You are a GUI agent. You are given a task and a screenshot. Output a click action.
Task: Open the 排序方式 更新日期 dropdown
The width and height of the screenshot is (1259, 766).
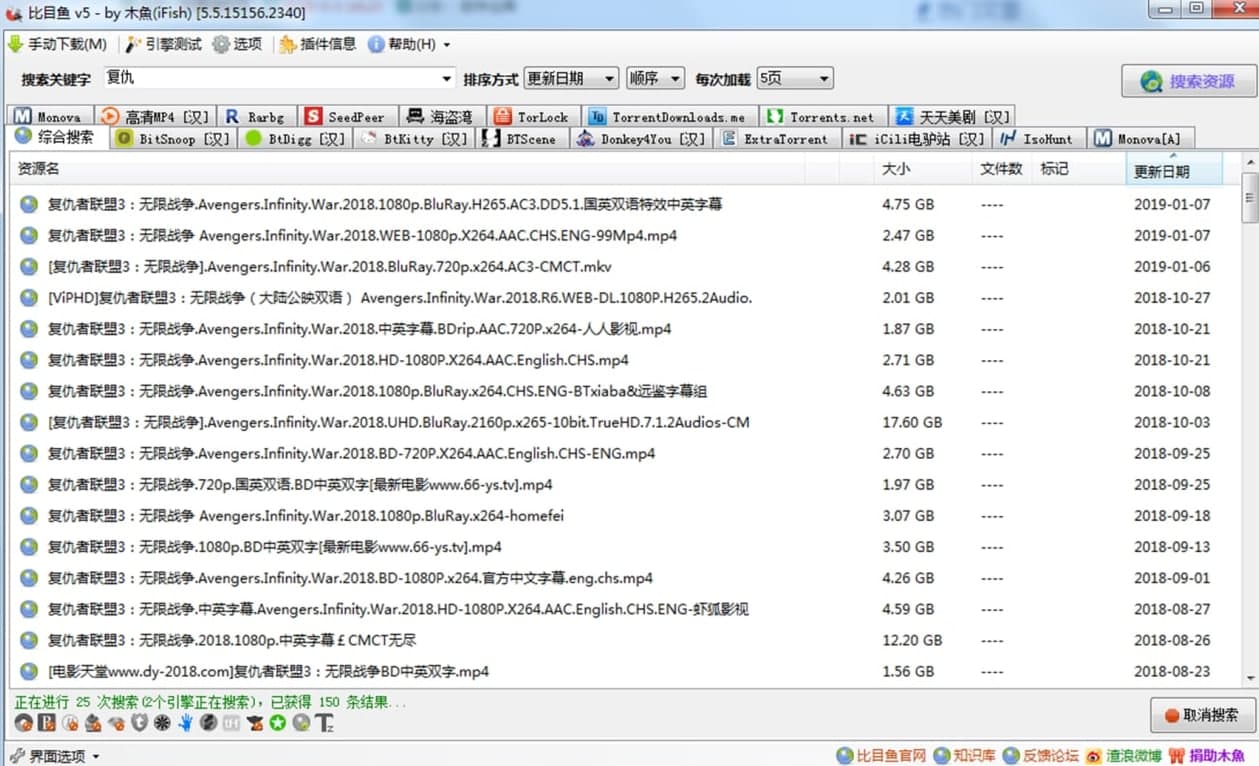point(571,78)
